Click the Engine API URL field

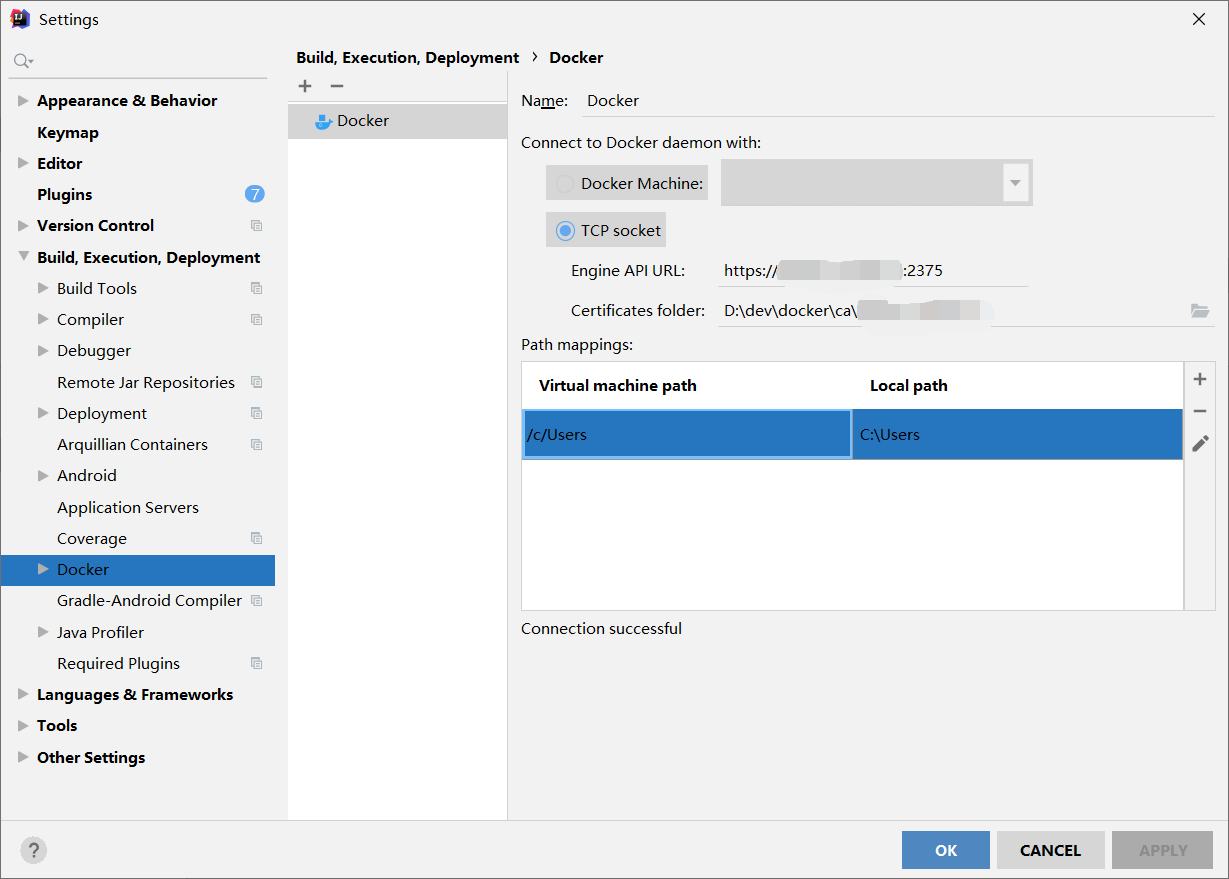pos(870,271)
